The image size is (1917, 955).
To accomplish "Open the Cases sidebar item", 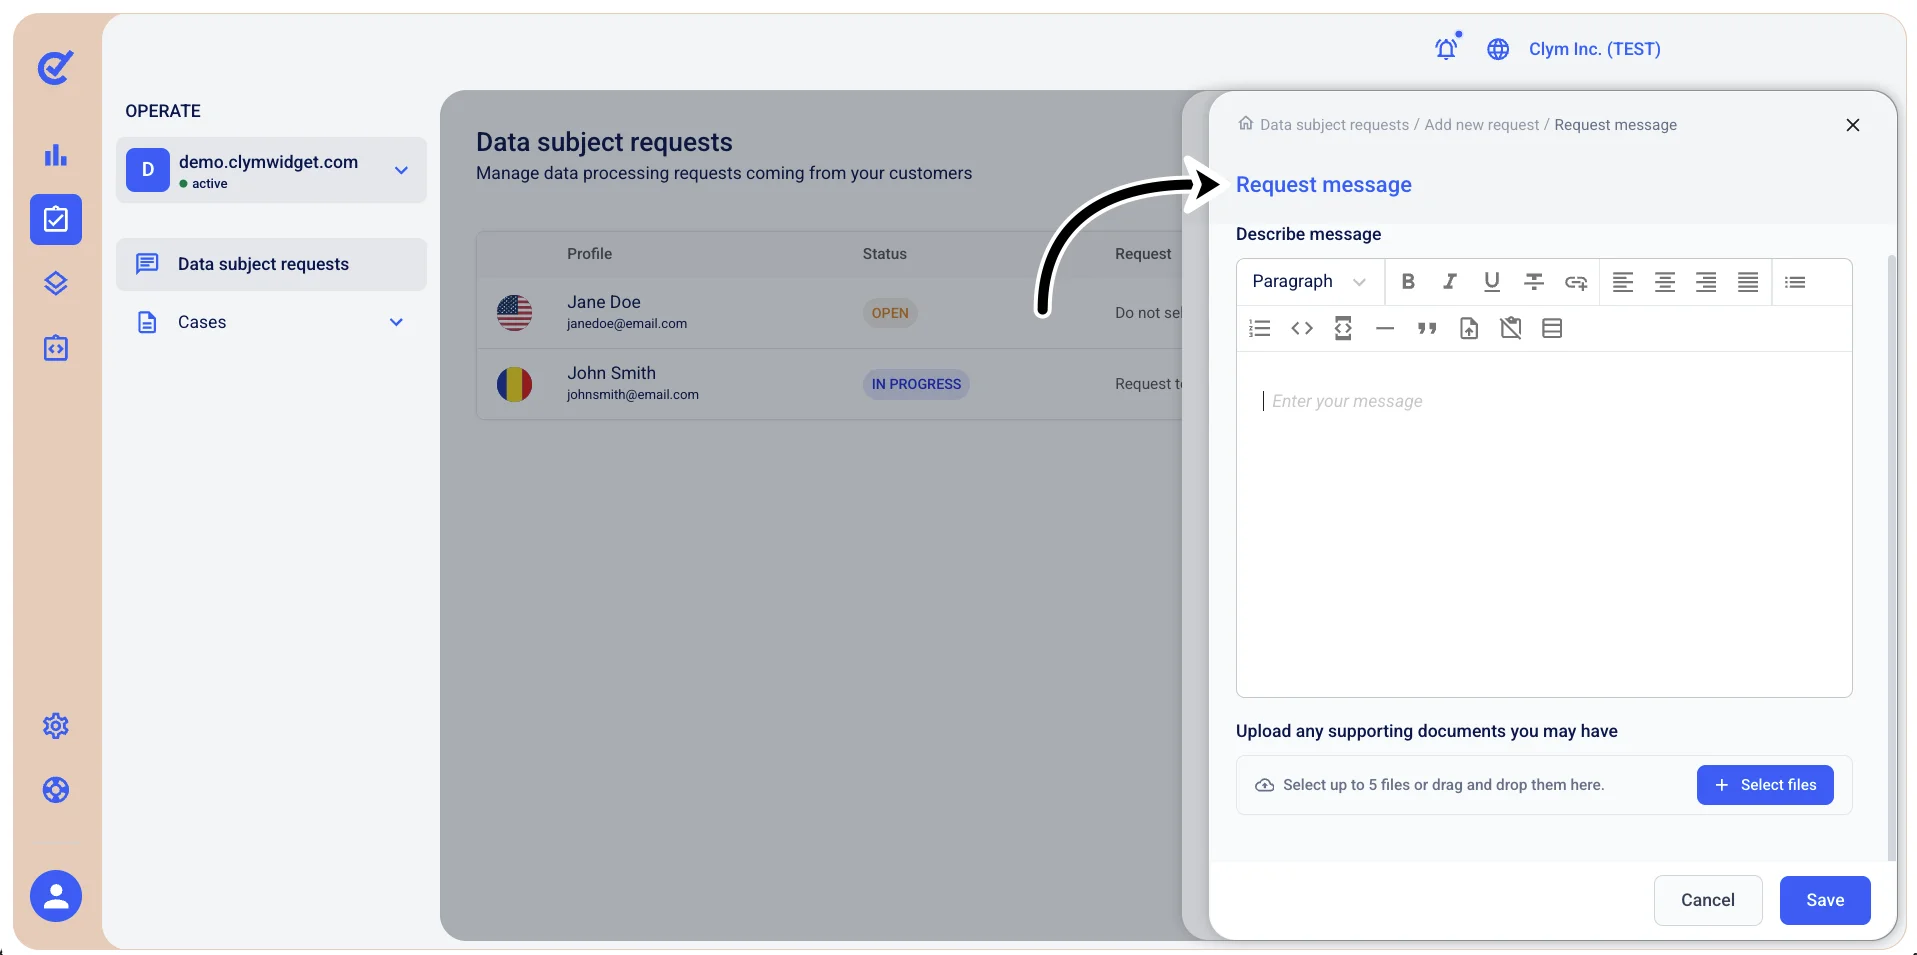I will 271,322.
